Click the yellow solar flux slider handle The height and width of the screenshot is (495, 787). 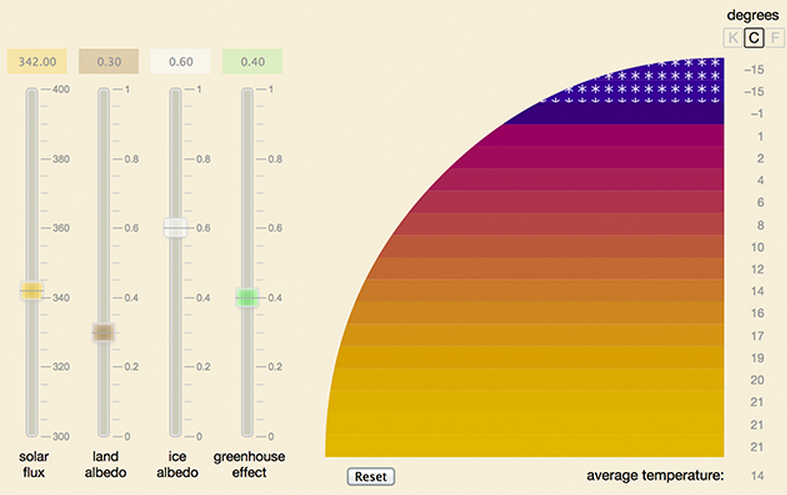click(32, 291)
